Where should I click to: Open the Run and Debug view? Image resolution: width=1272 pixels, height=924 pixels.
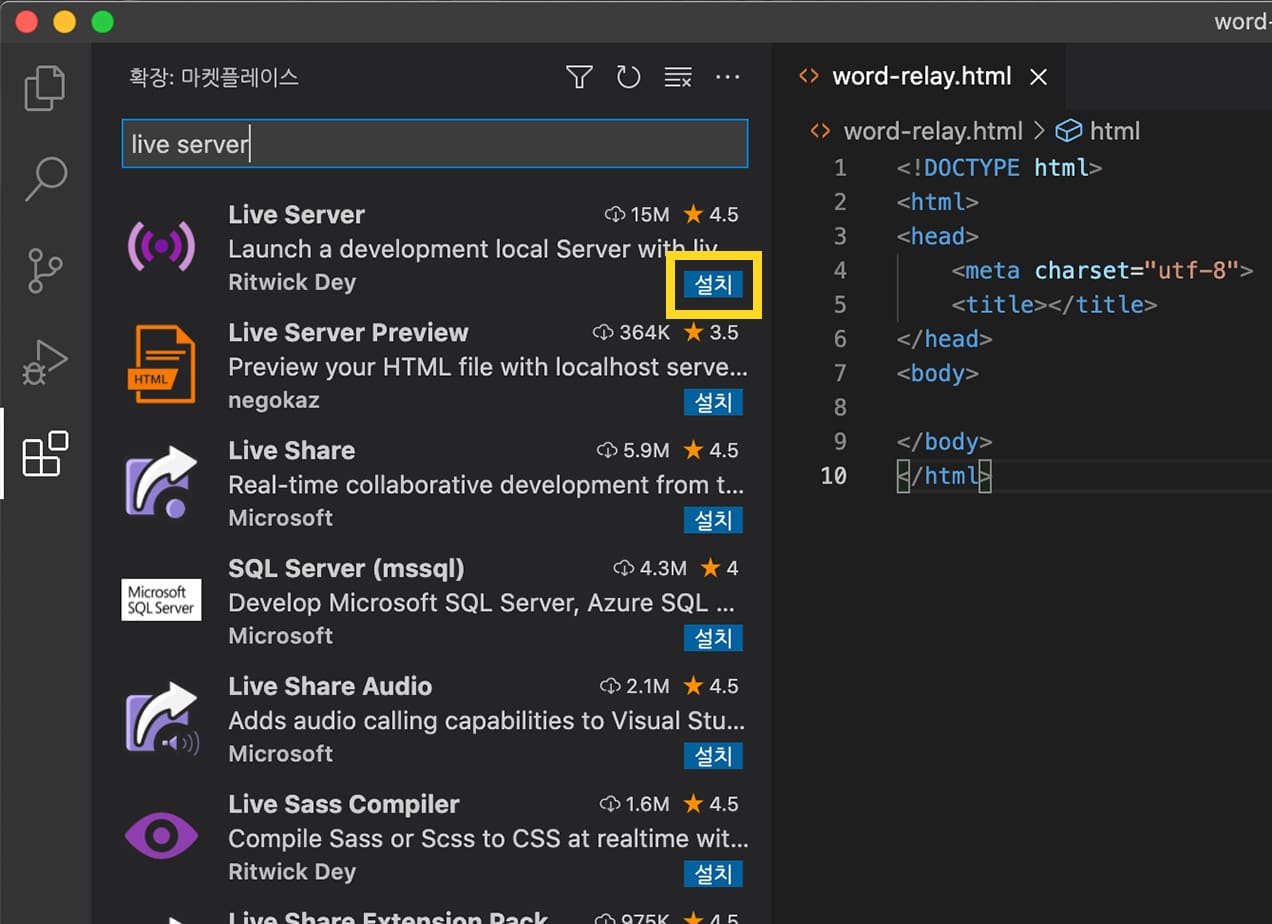pos(44,362)
